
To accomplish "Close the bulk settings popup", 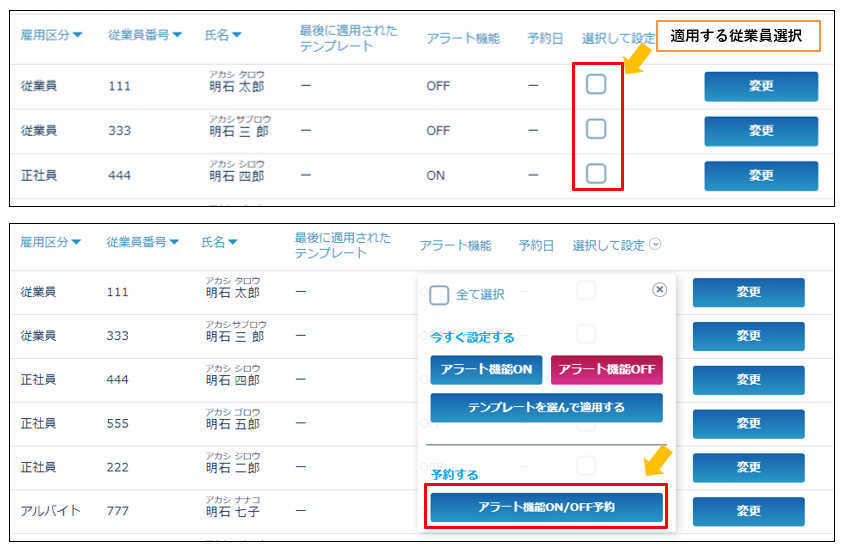I will [x=659, y=290].
